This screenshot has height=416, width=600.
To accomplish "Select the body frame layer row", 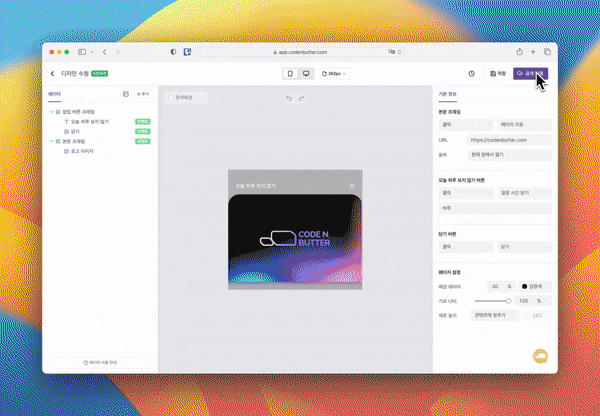I will (99, 141).
